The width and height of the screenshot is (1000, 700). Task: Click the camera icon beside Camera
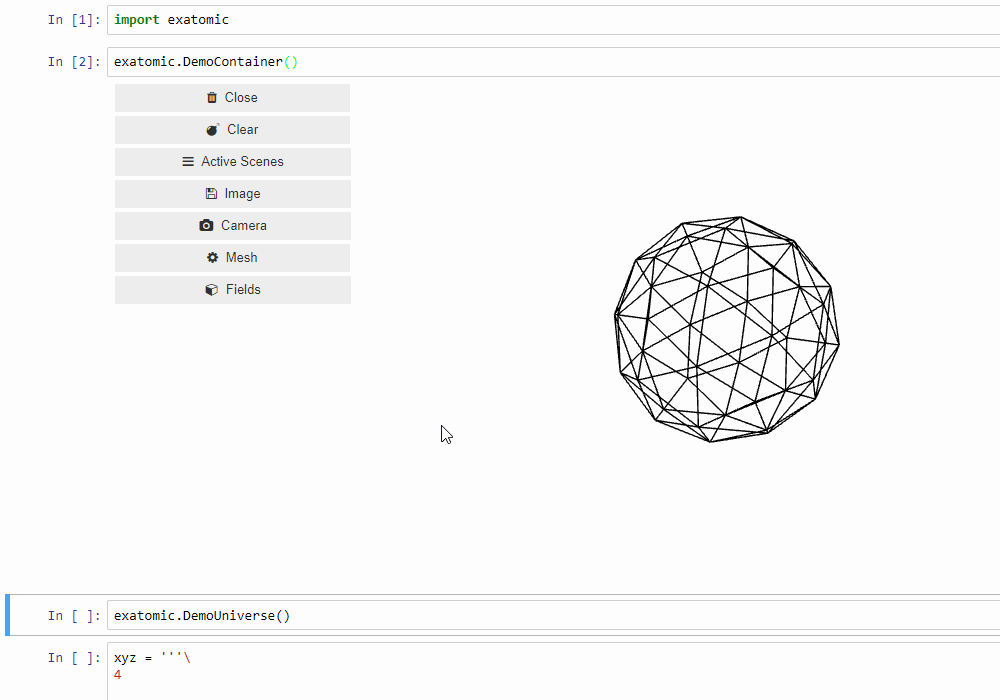206,226
